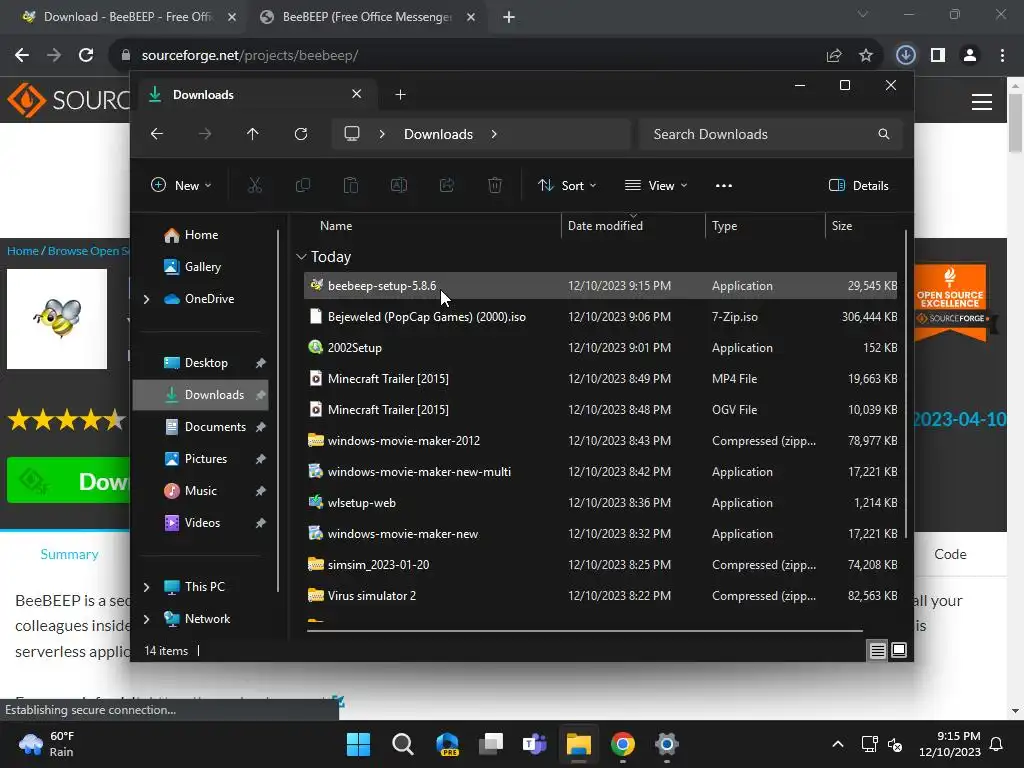1024x768 pixels.
Task: Open Chrome side panel icon
Action: click(x=938, y=56)
